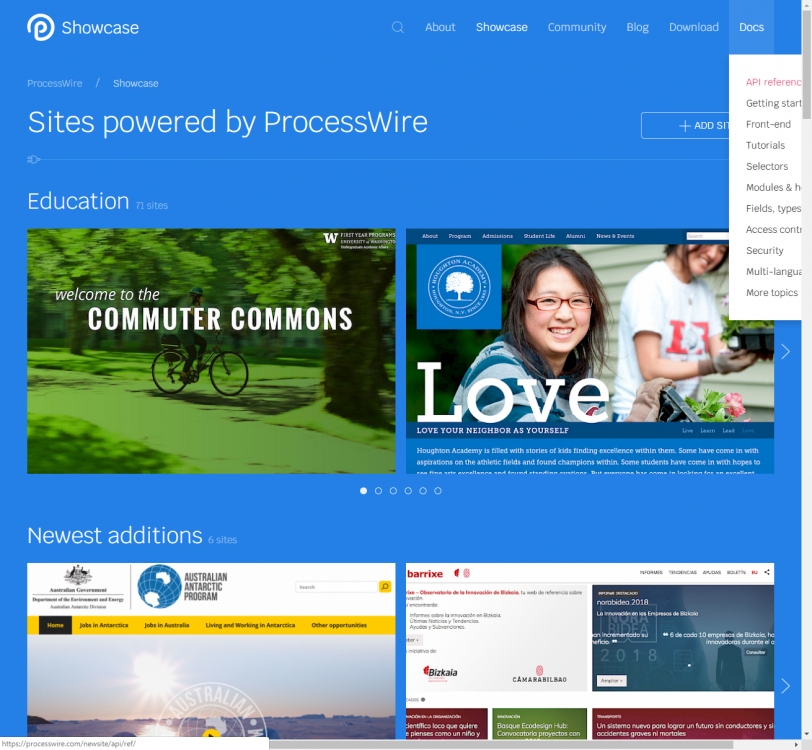This screenshot has width=812, height=750.
Task: Select Selectors in the Docs dropdown
Action: pos(767,166)
